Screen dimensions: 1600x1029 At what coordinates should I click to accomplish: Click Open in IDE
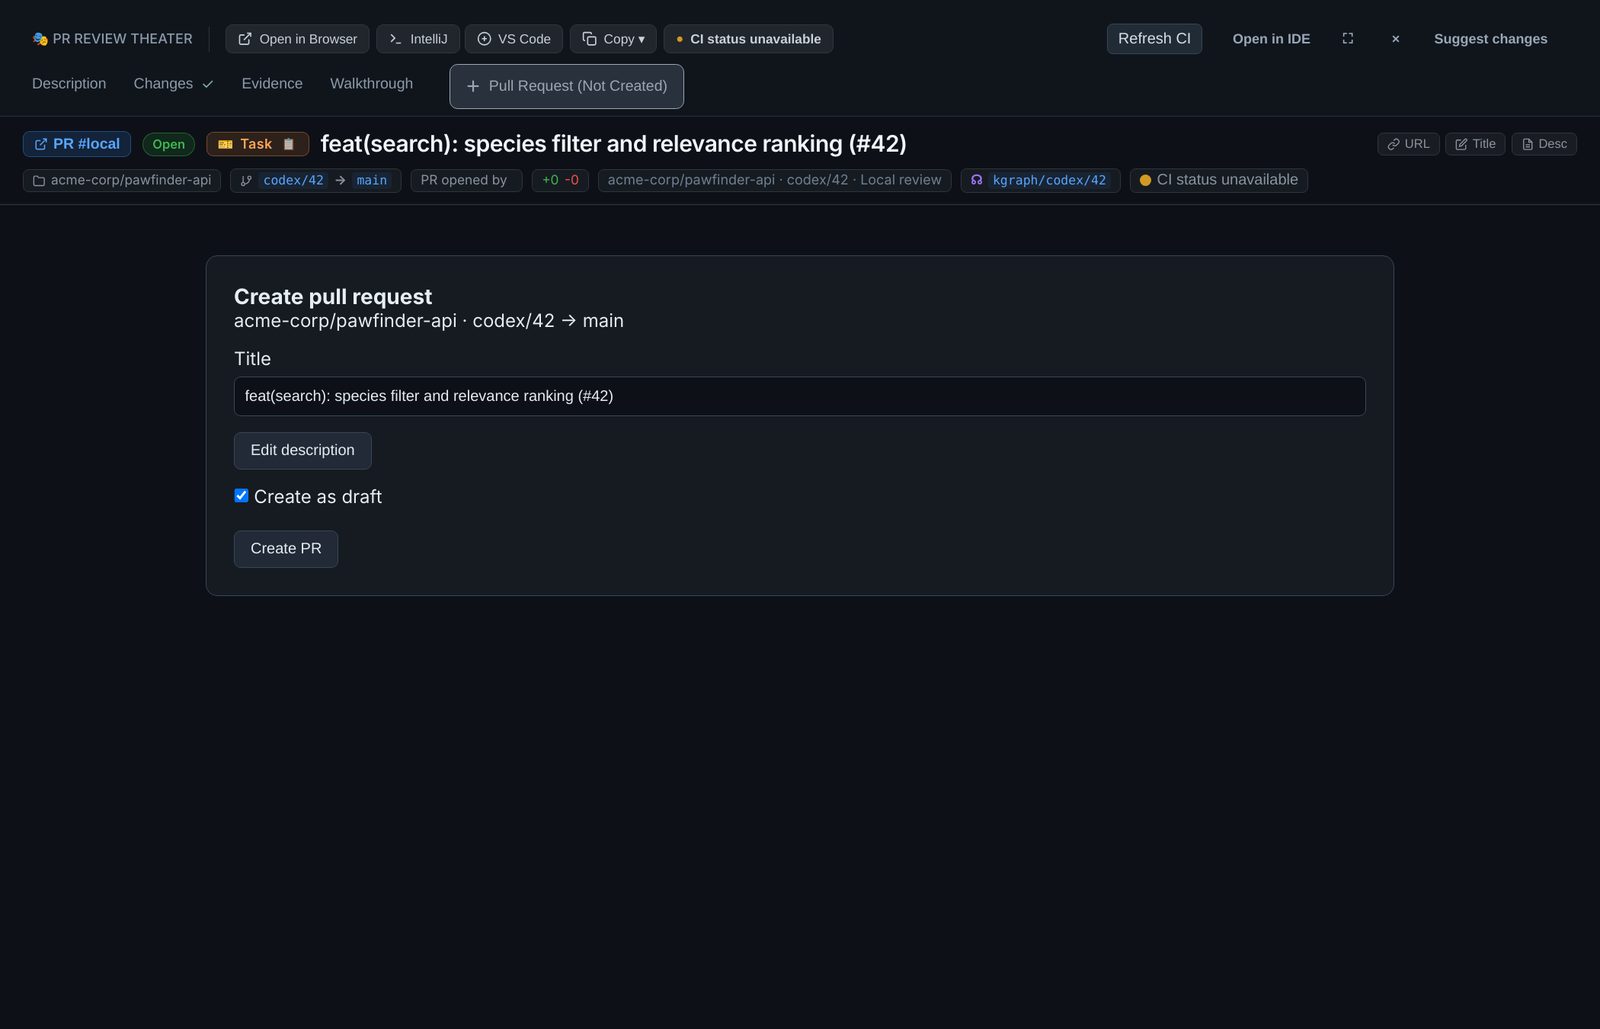click(x=1271, y=39)
